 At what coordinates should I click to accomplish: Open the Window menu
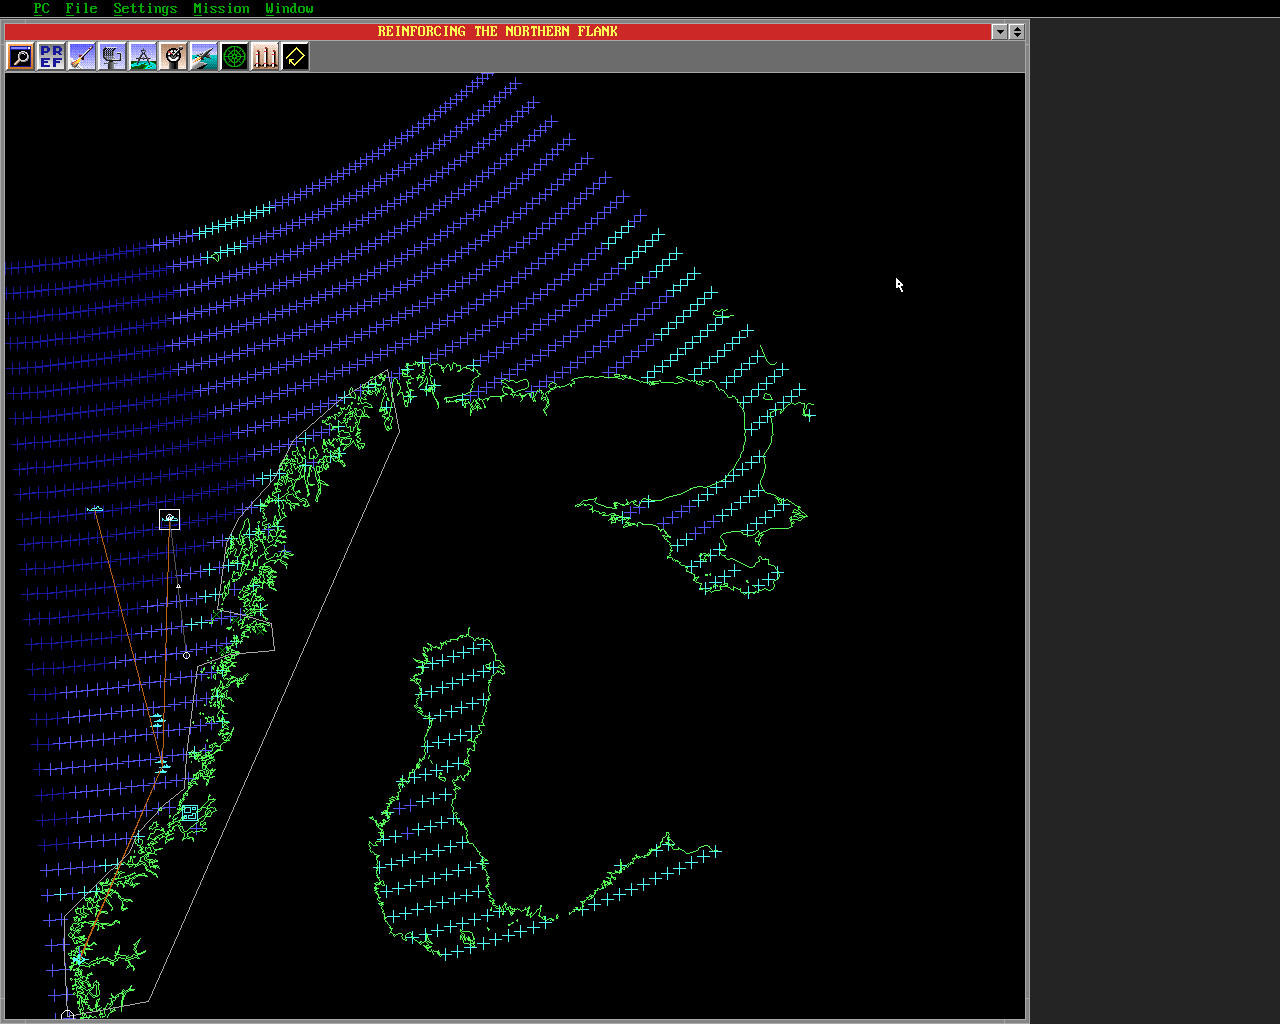tap(289, 8)
